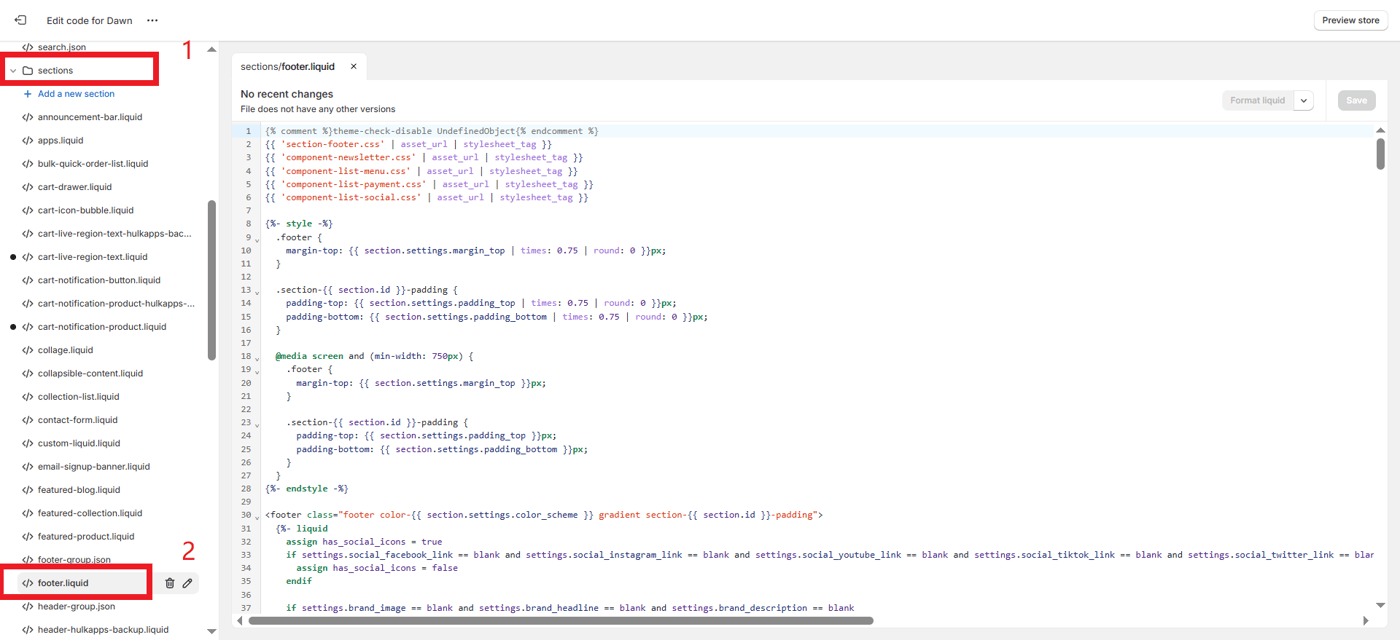
Task: Open header-group.json file
Action: (76, 607)
